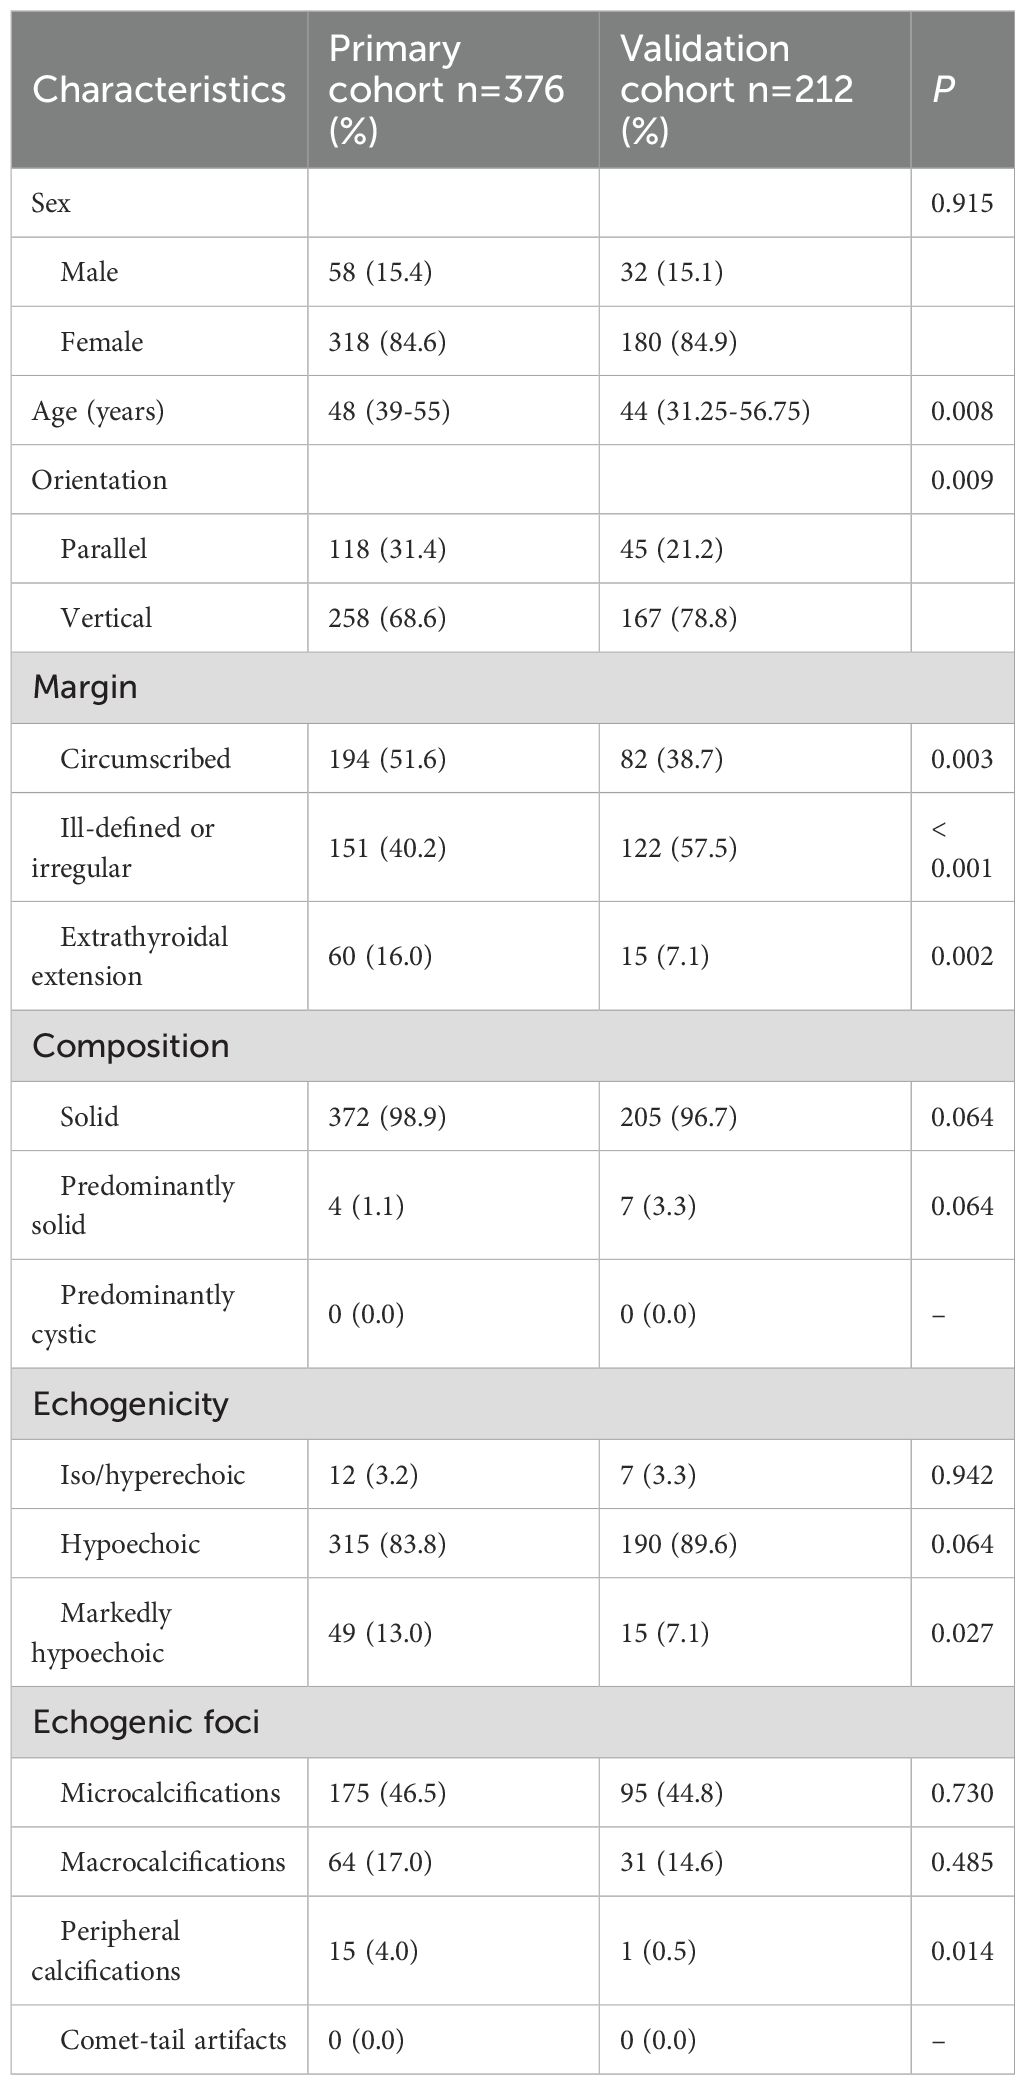Click the Composition section heading
This screenshot has width=1025, height=2085.
click(131, 1046)
